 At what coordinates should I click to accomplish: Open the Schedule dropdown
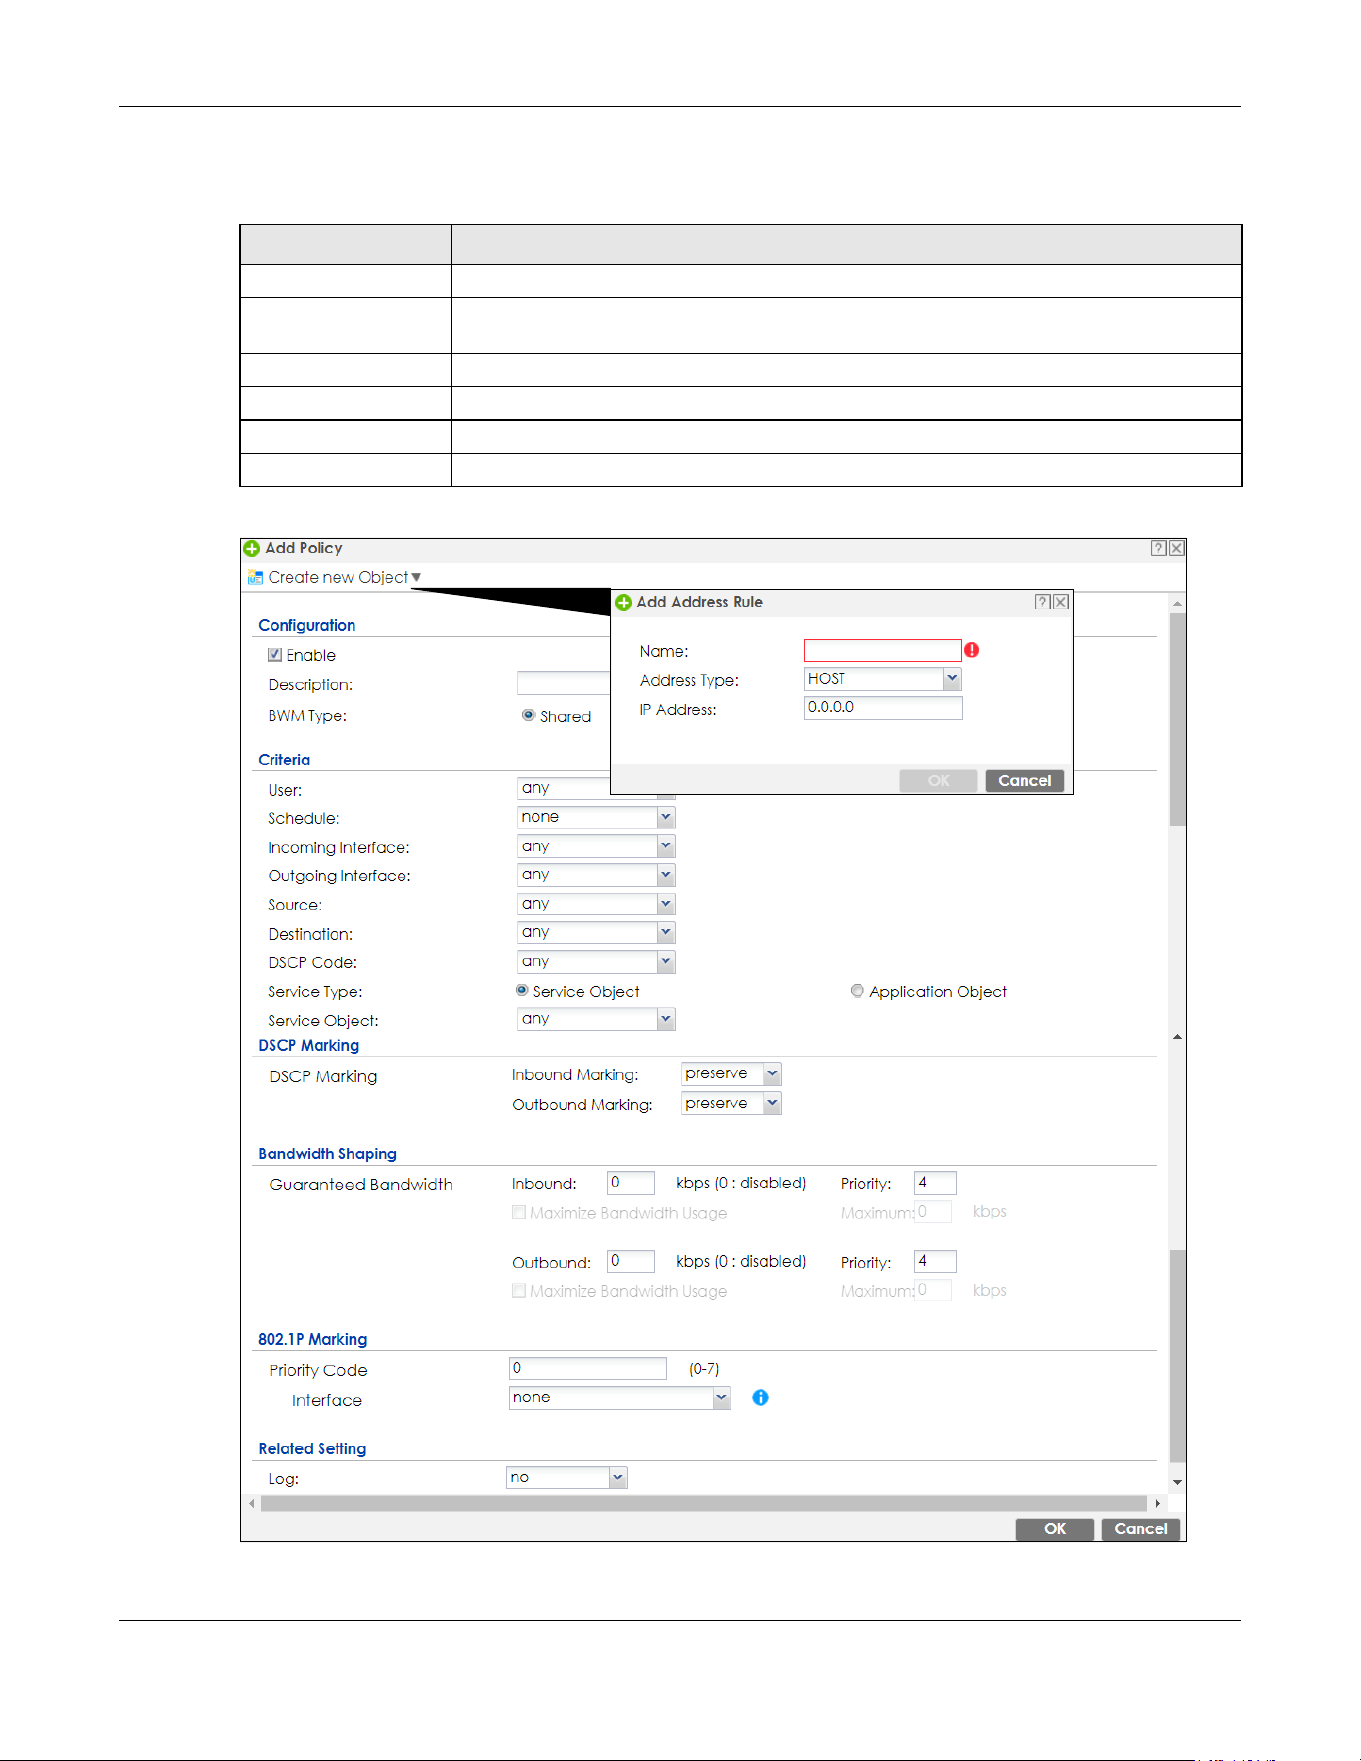click(666, 818)
